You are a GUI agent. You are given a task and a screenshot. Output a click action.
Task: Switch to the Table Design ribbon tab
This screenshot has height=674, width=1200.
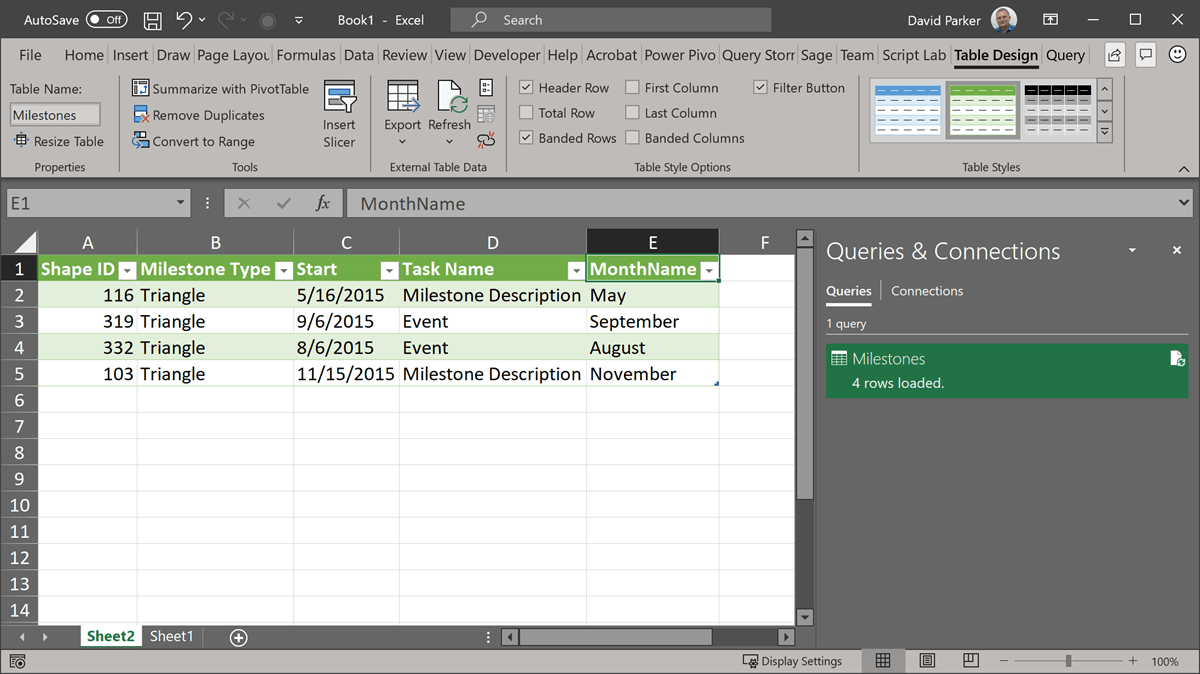coord(995,55)
